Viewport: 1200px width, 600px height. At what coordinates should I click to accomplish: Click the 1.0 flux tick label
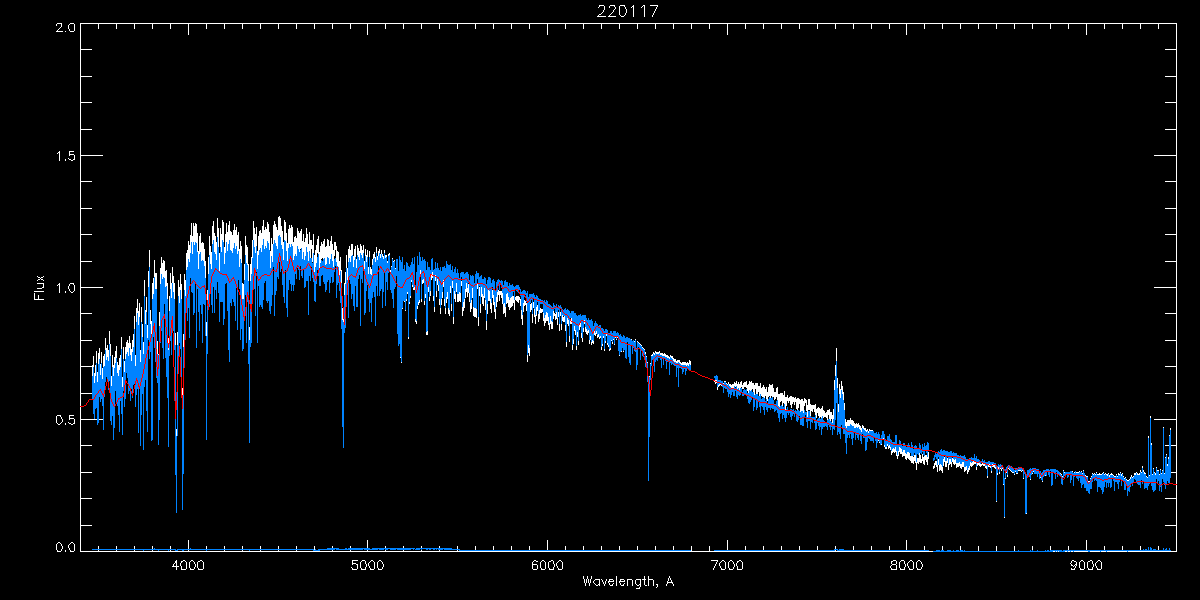pos(66,288)
